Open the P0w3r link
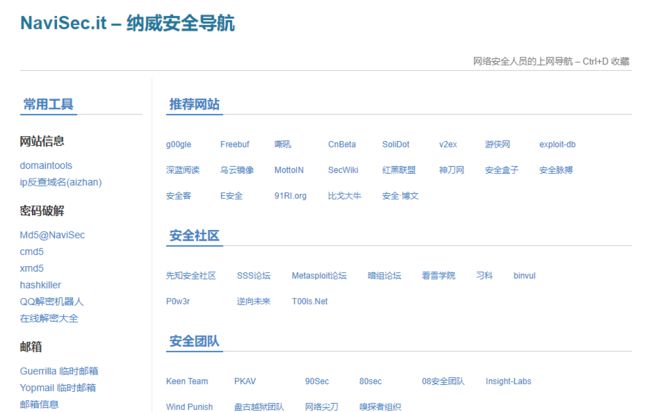The image size is (650, 412). (178, 301)
